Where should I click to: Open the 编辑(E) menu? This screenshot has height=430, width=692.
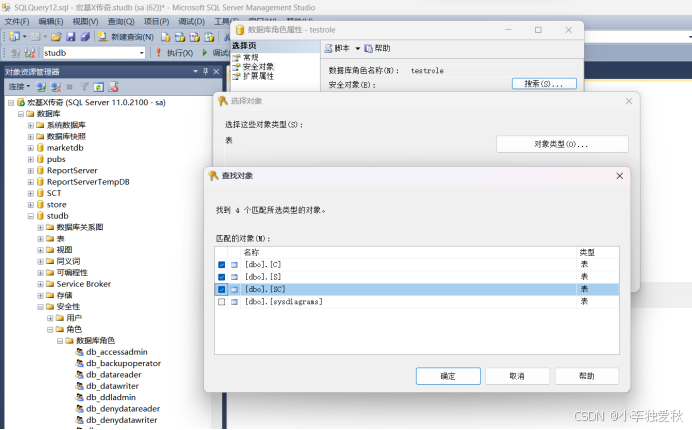[x=51, y=22]
